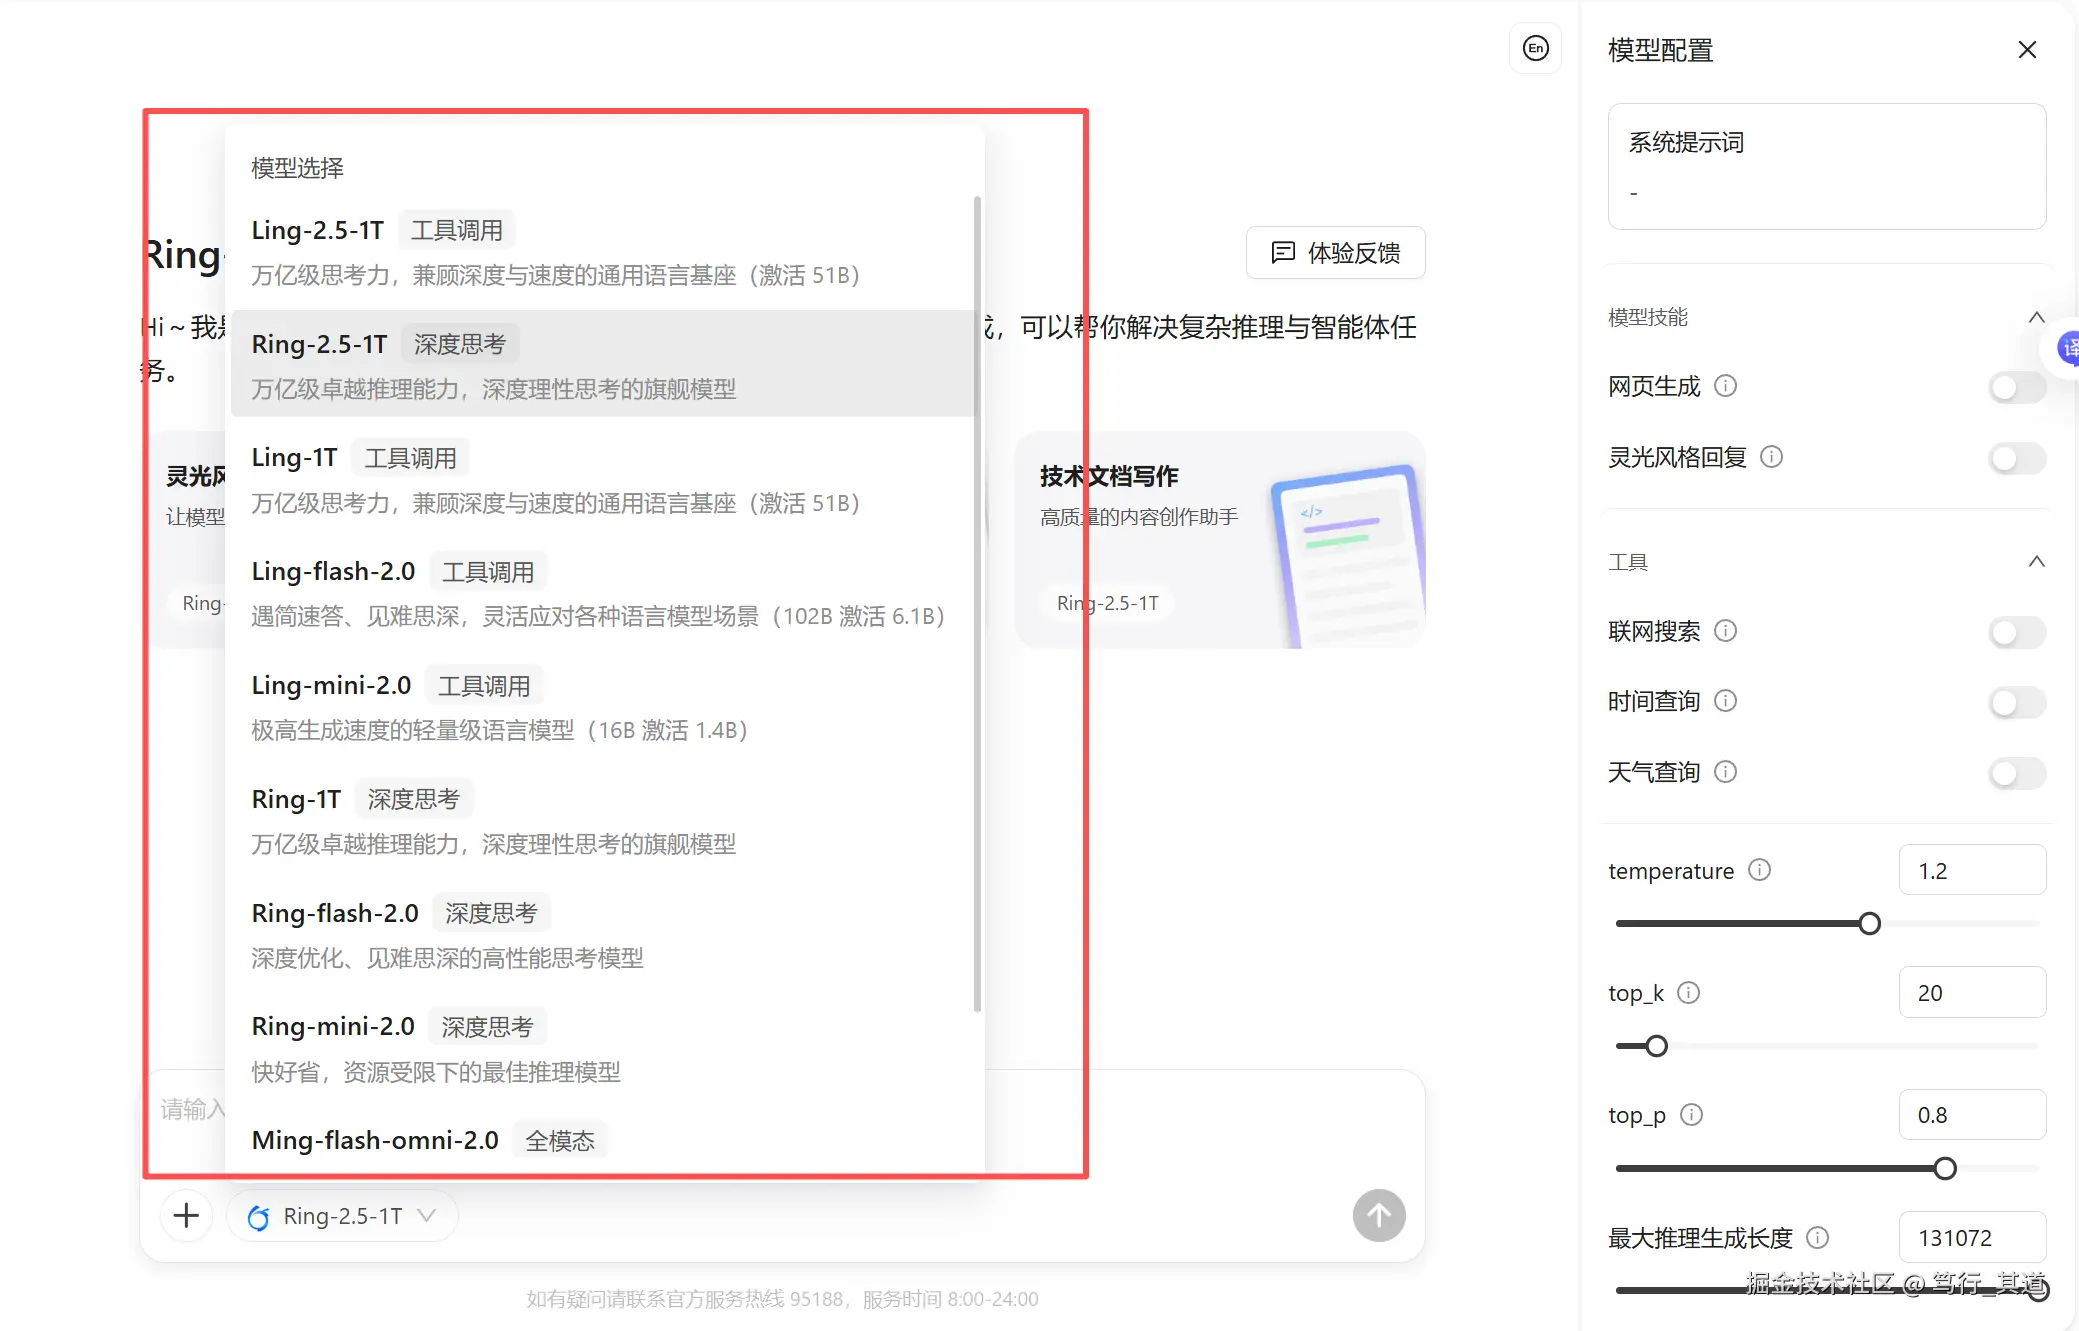Click info icon next to temperature
Image resolution: width=2079 pixels, height=1331 pixels.
tap(1760, 870)
